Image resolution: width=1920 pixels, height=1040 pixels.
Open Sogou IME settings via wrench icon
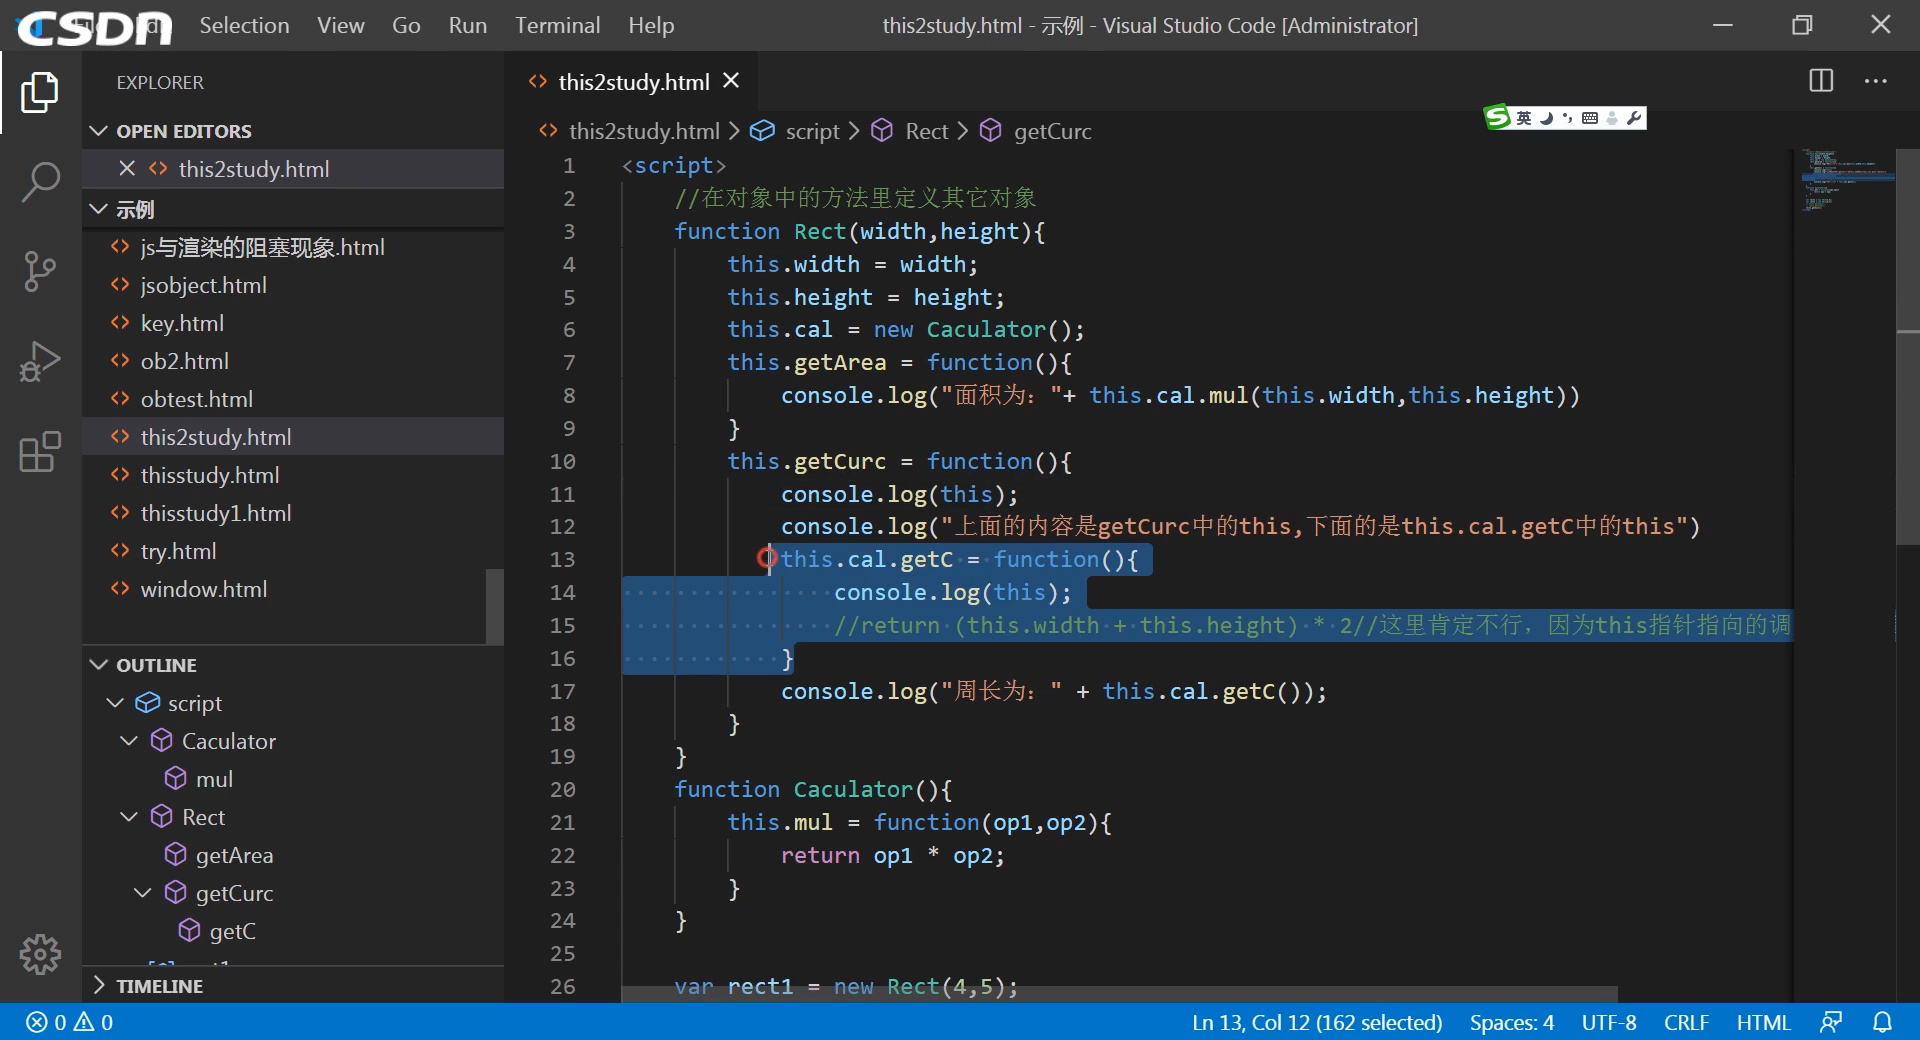(1634, 117)
